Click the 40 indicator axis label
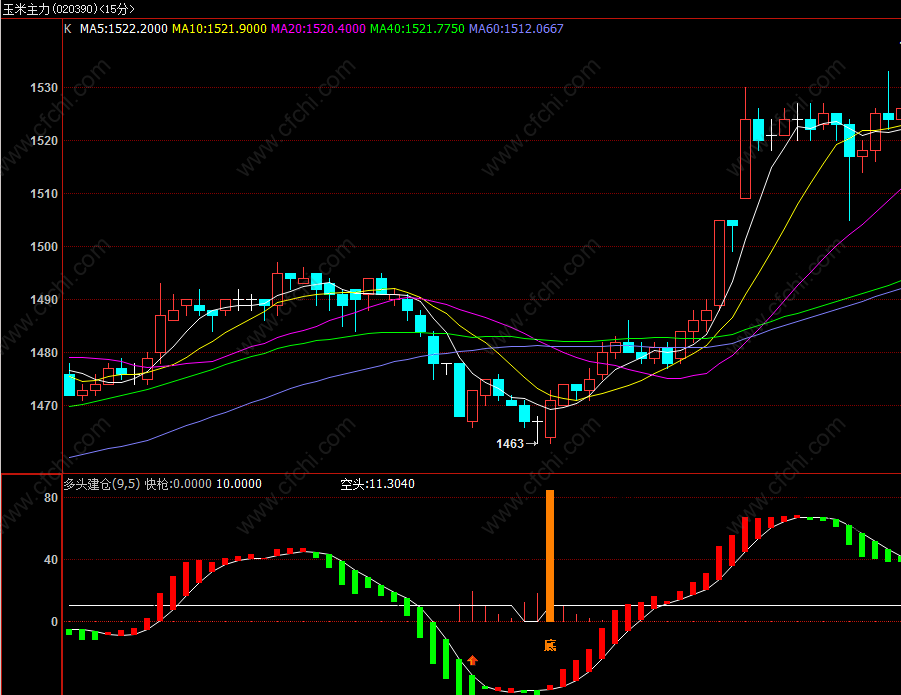Image resolution: width=901 pixels, height=695 pixels. pyautogui.click(x=51, y=559)
